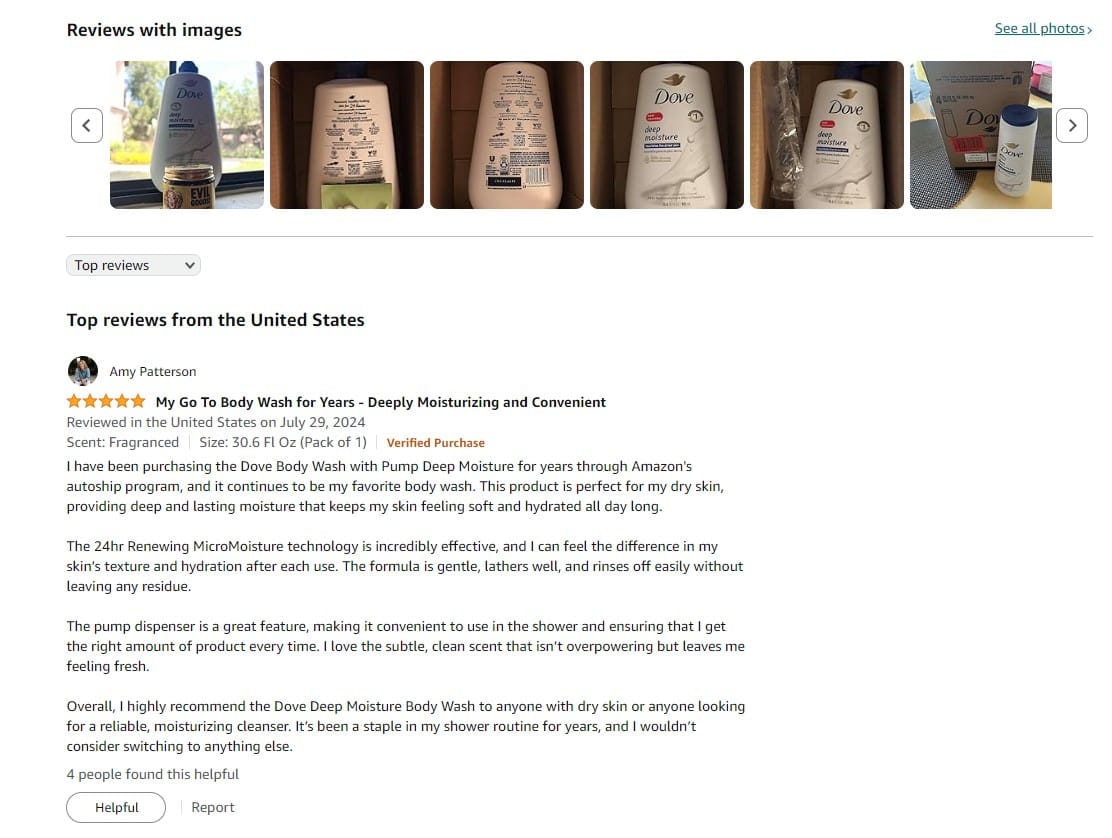The height and width of the screenshot is (838, 1112).
Task: Go to previous review images arrow
Action: pyautogui.click(x=87, y=125)
